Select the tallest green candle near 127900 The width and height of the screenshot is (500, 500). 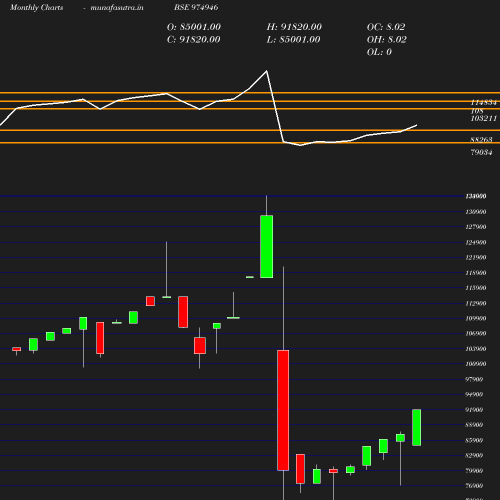click(x=267, y=246)
